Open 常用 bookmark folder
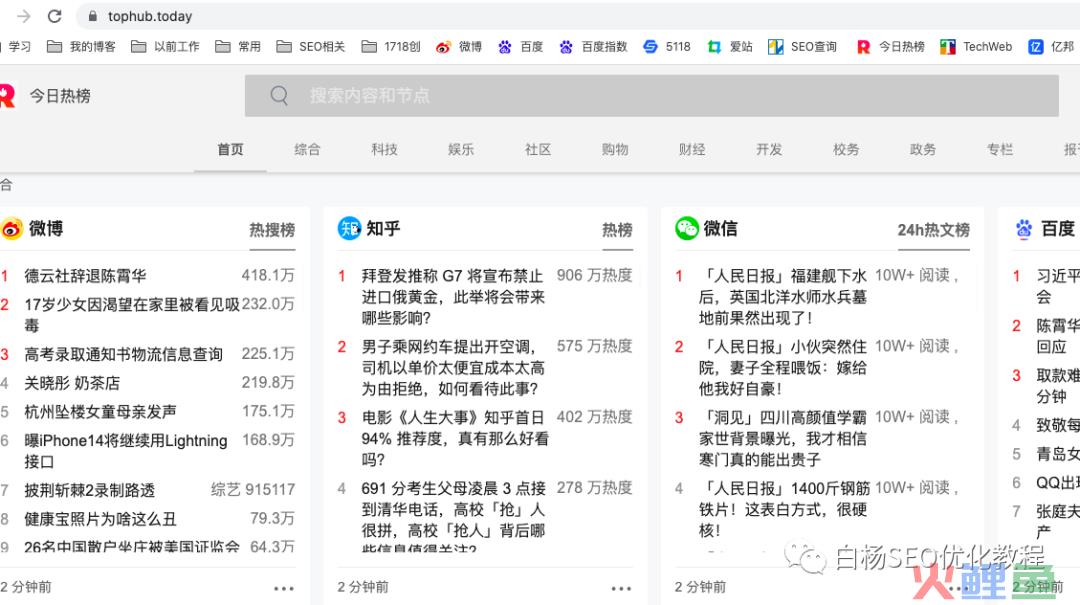The width and height of the screenshot is (1080, 605). click(238, 47)
